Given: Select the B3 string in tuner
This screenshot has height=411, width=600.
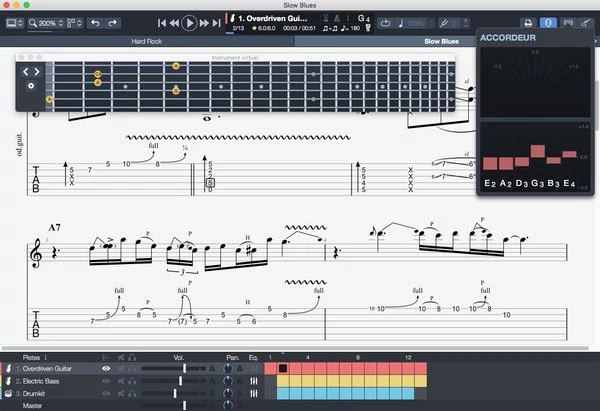Looking at the screenshot, I should coord(553,183).
